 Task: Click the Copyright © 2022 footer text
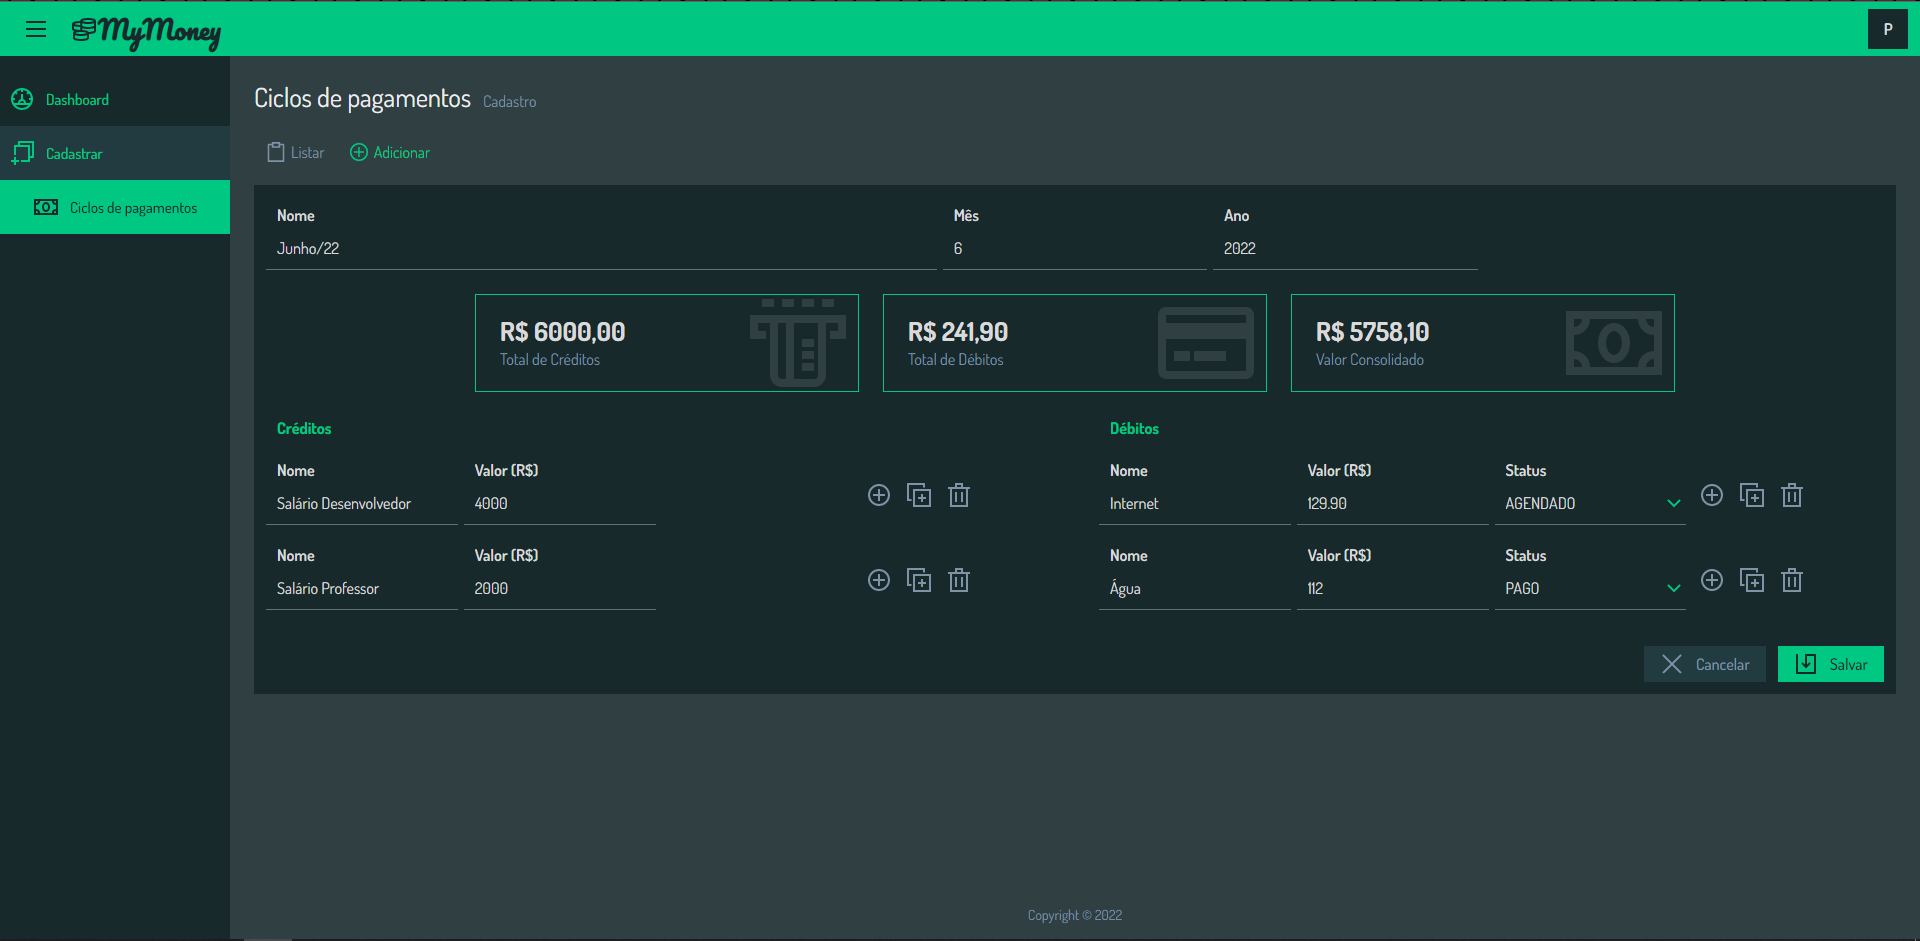pos(1075,915)
